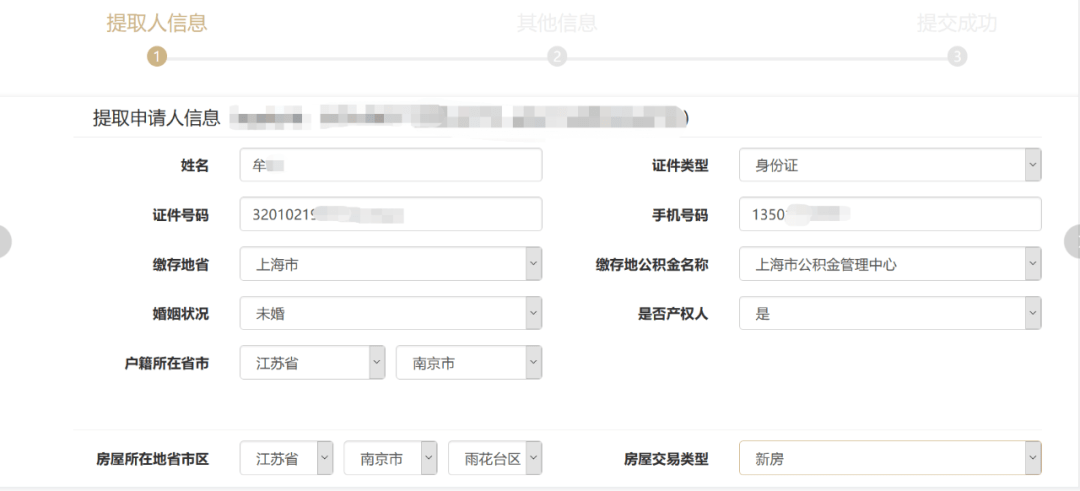Screen dimensions: 1080x491
Task: Change 婚姻状况 dropdown from 未婚
Action: pyautogui.click(x=391, y=313)
